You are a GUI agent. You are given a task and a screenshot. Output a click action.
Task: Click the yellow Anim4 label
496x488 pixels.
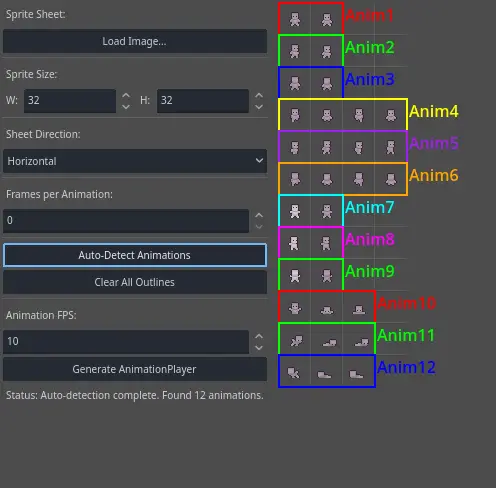(434, 111)
